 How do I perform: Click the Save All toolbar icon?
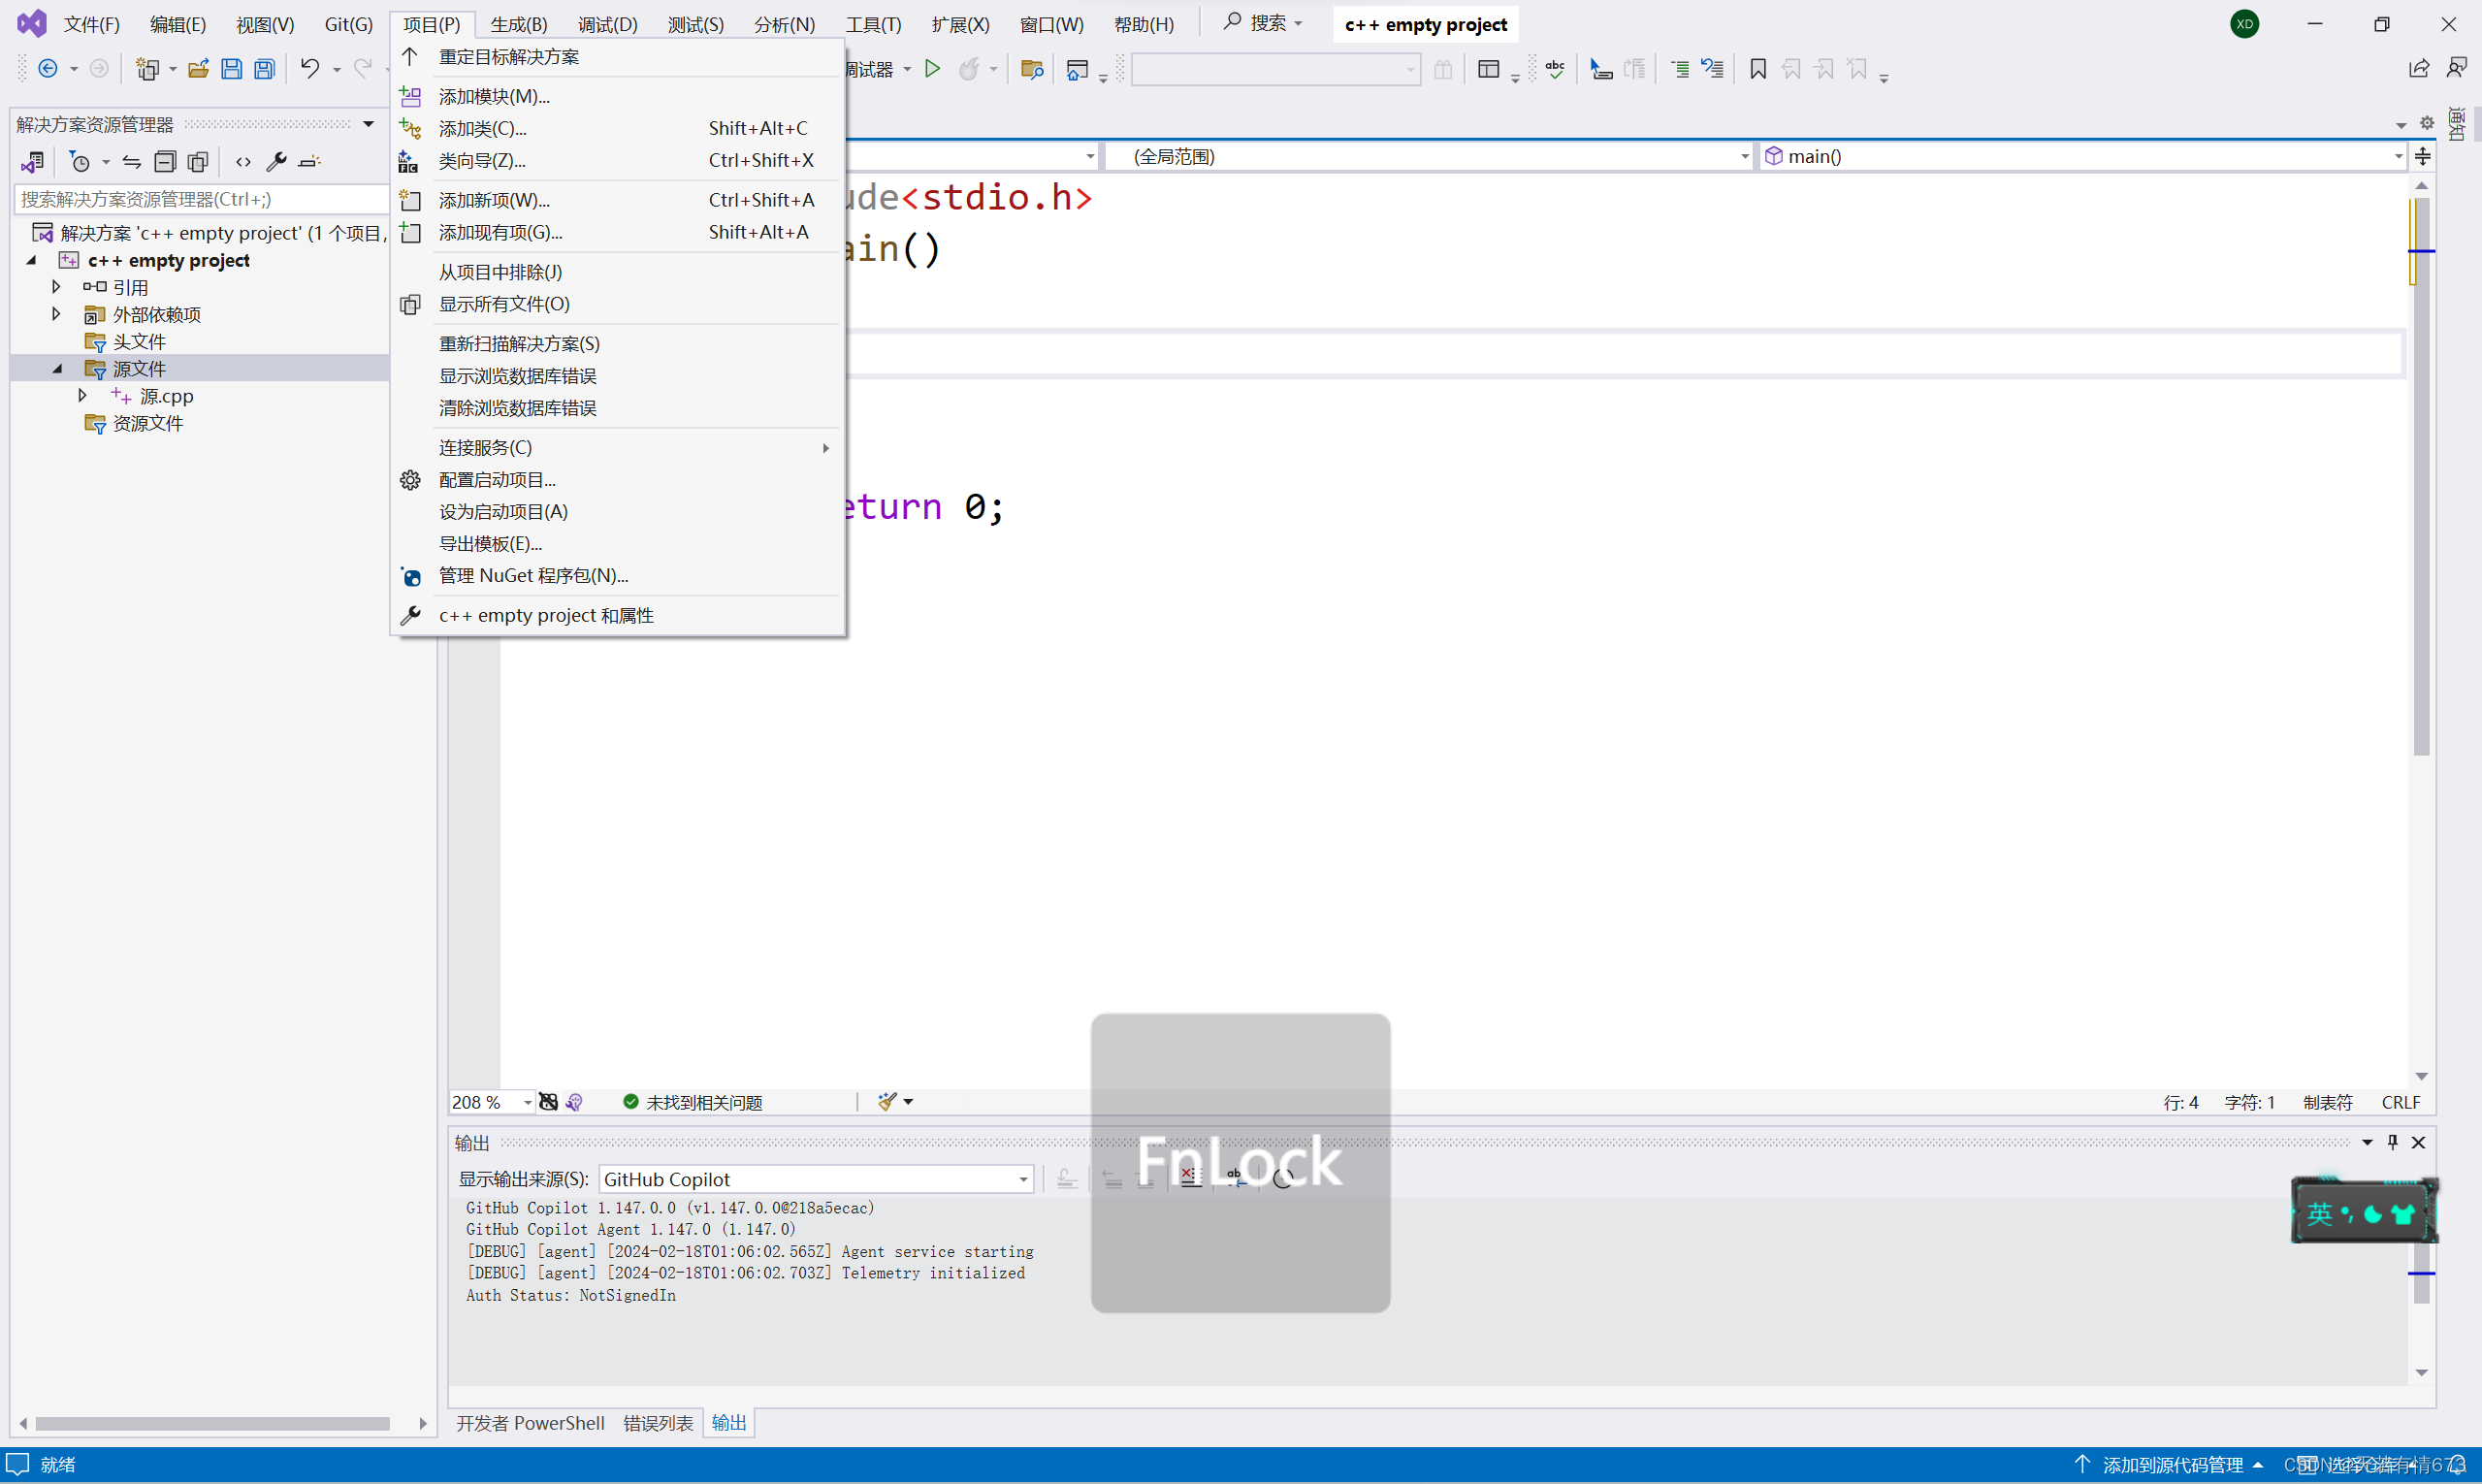click(x=264, y=69)
